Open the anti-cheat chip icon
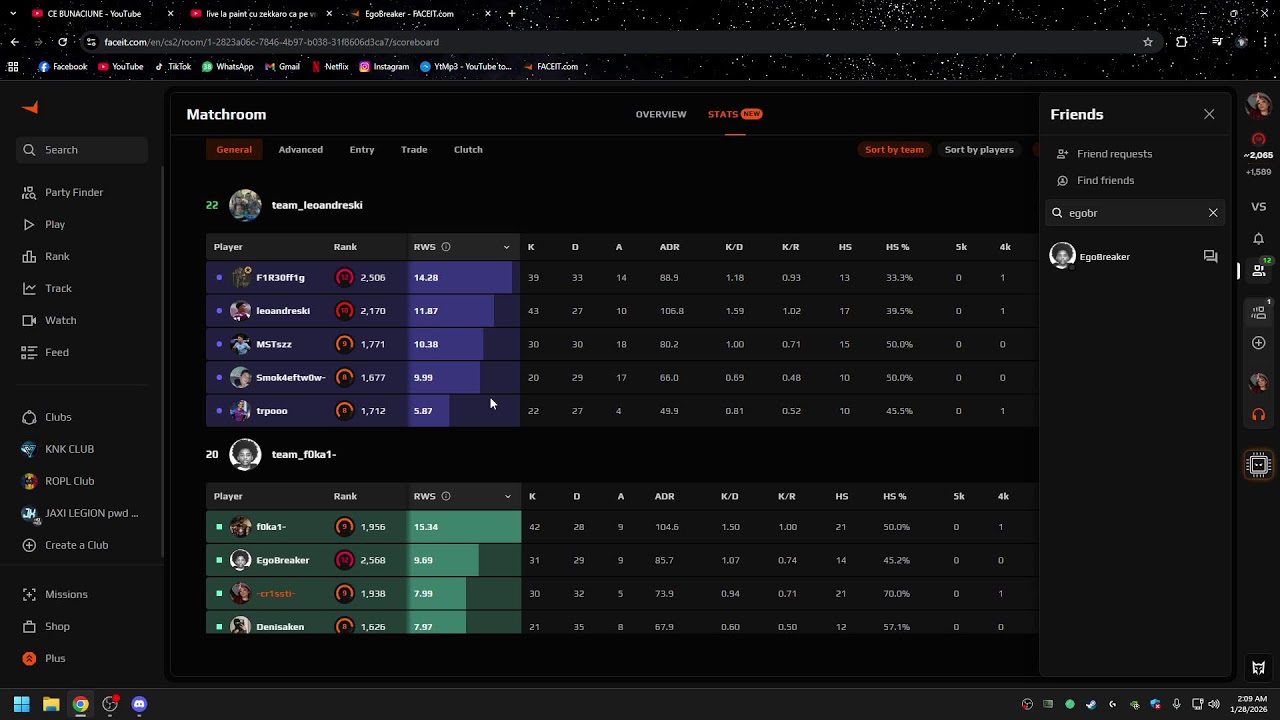Screen dimensions: 1280x720 (x=1259, y=465)
